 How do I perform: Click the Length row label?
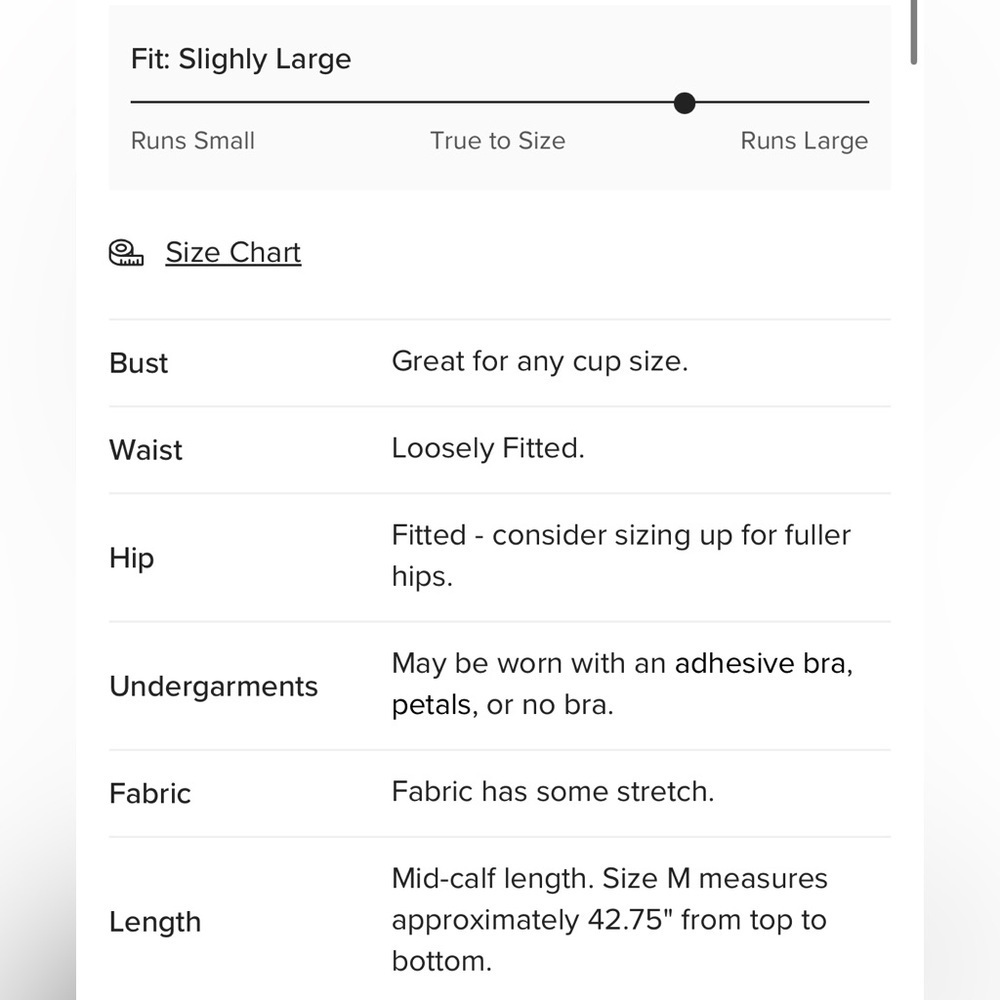click(x=155, y=922)
